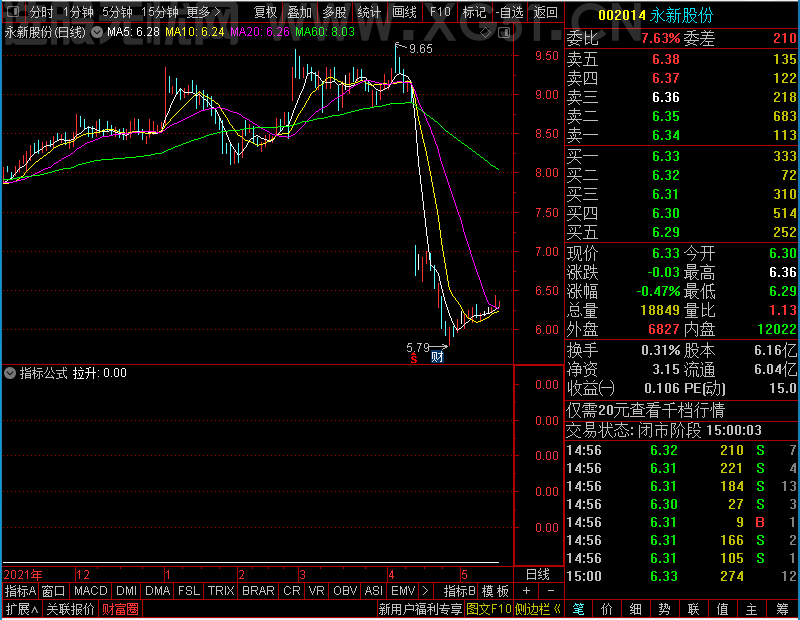The width and height of the screenshot is (800, 620).
Task: Open the 统计 statistics tool
Action: (369, 12)
